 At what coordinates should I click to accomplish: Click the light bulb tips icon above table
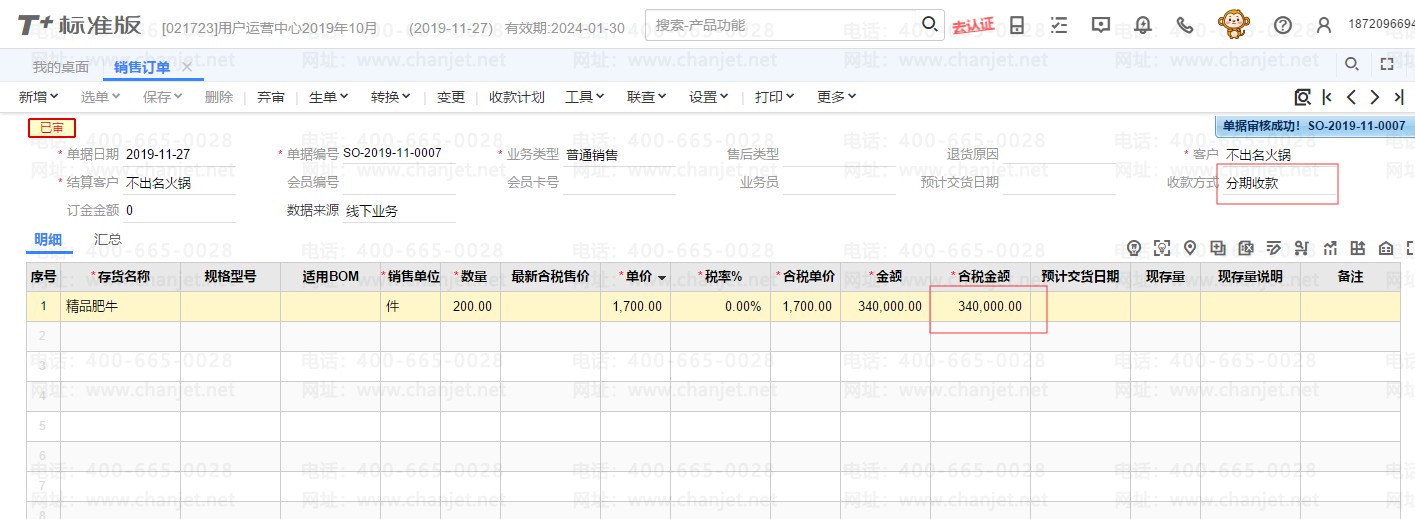1134,248
